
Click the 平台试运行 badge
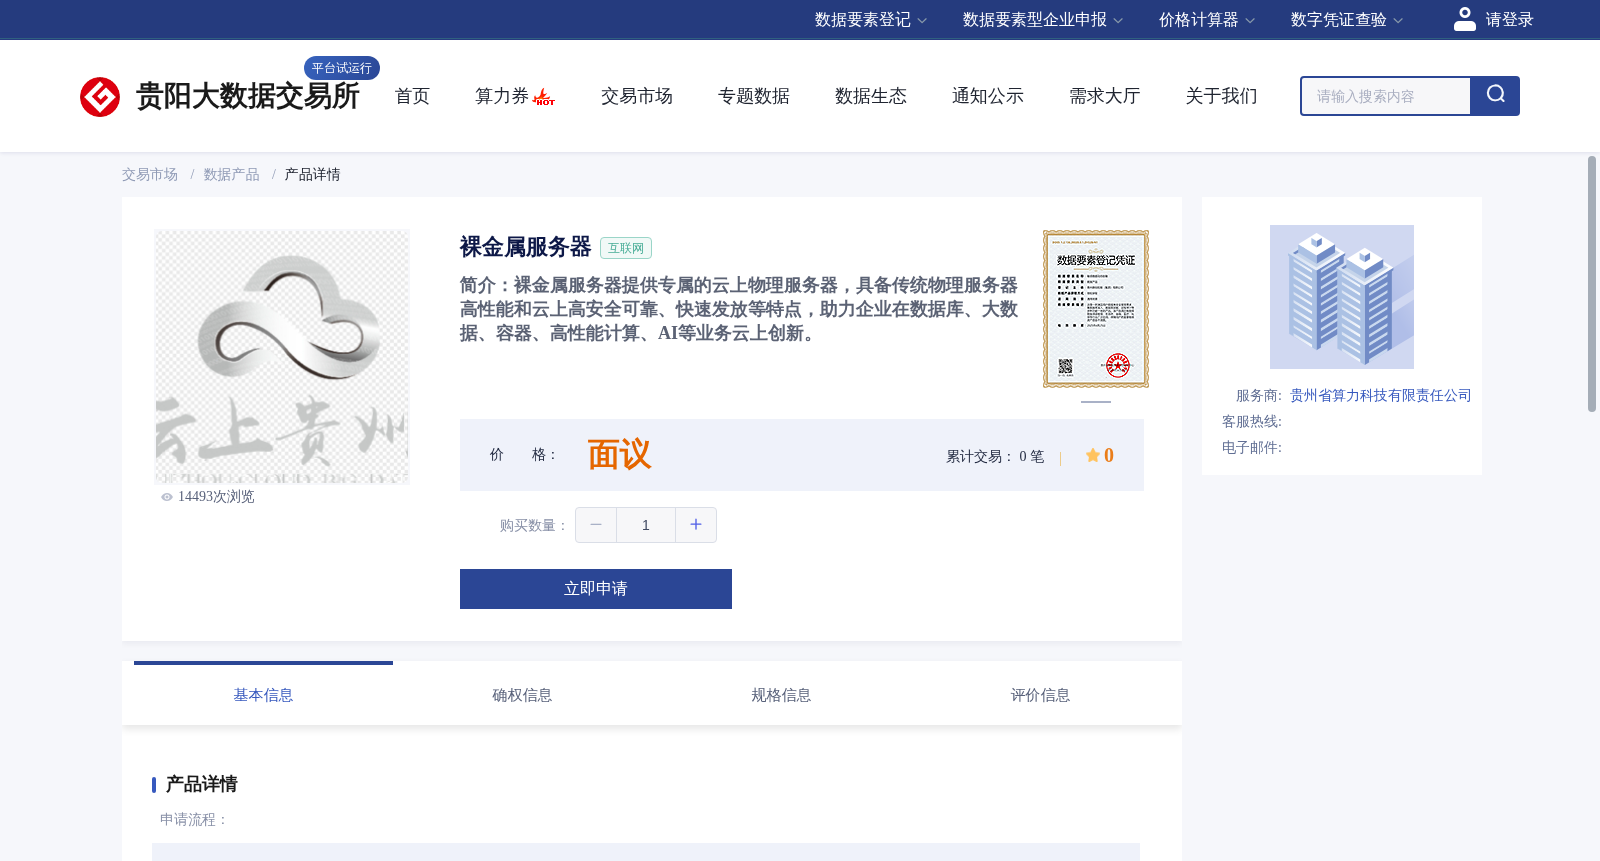342,68
